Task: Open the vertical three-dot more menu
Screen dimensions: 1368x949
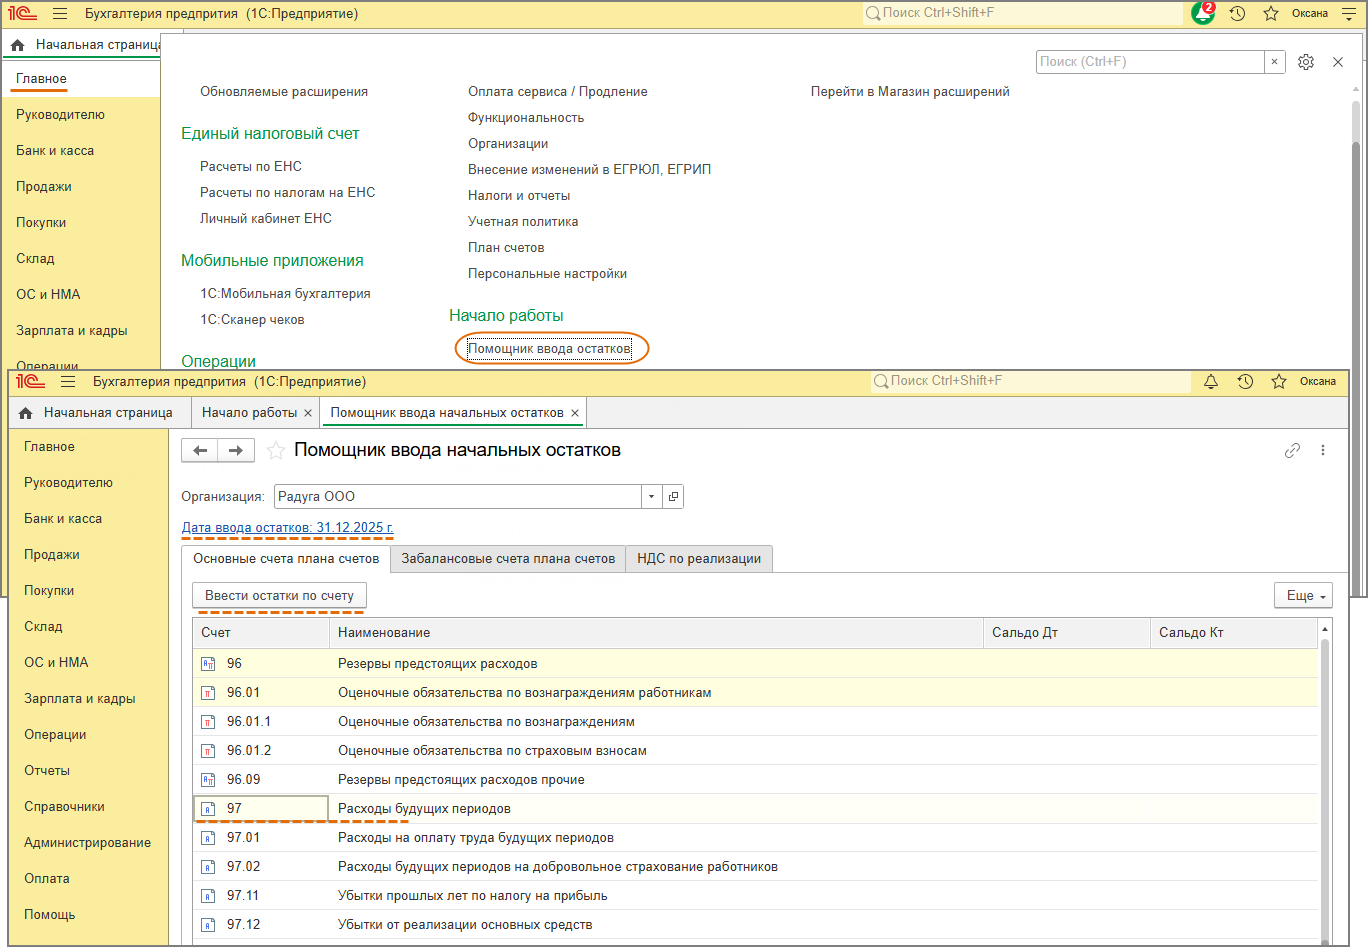Action: coord(1323,451)
